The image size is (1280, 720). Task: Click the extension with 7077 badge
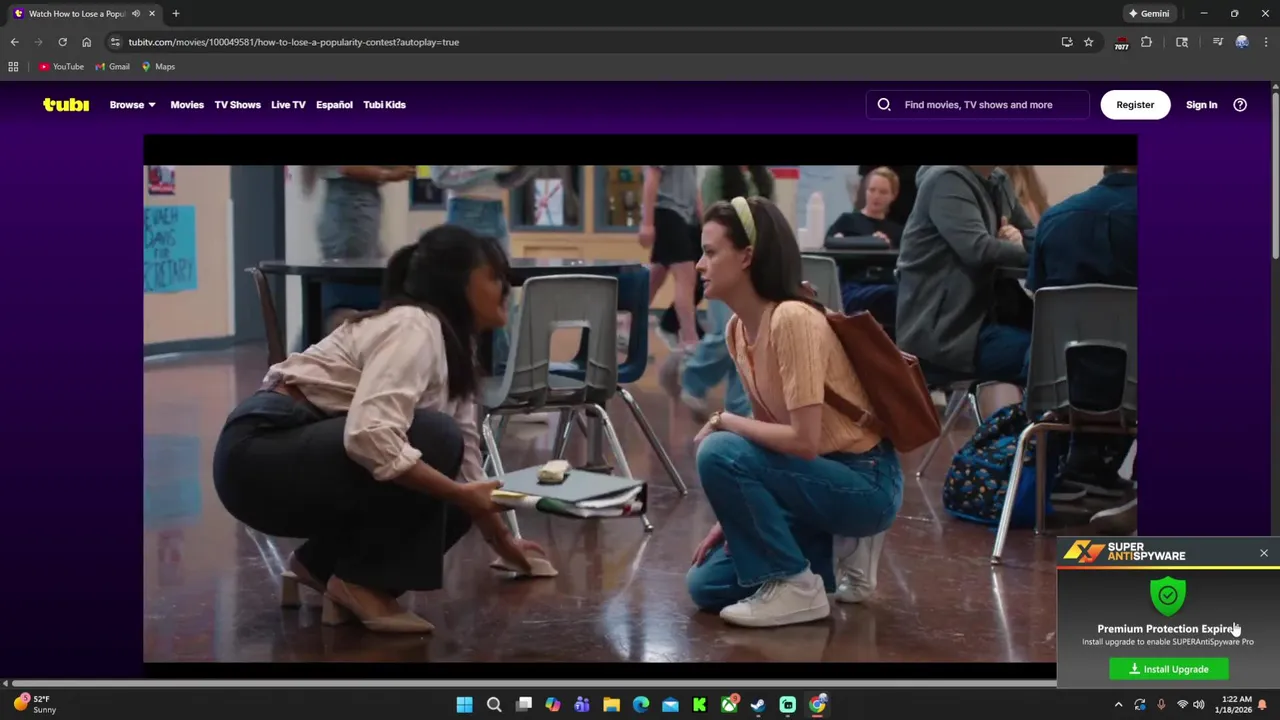[x=1121, y=42]
